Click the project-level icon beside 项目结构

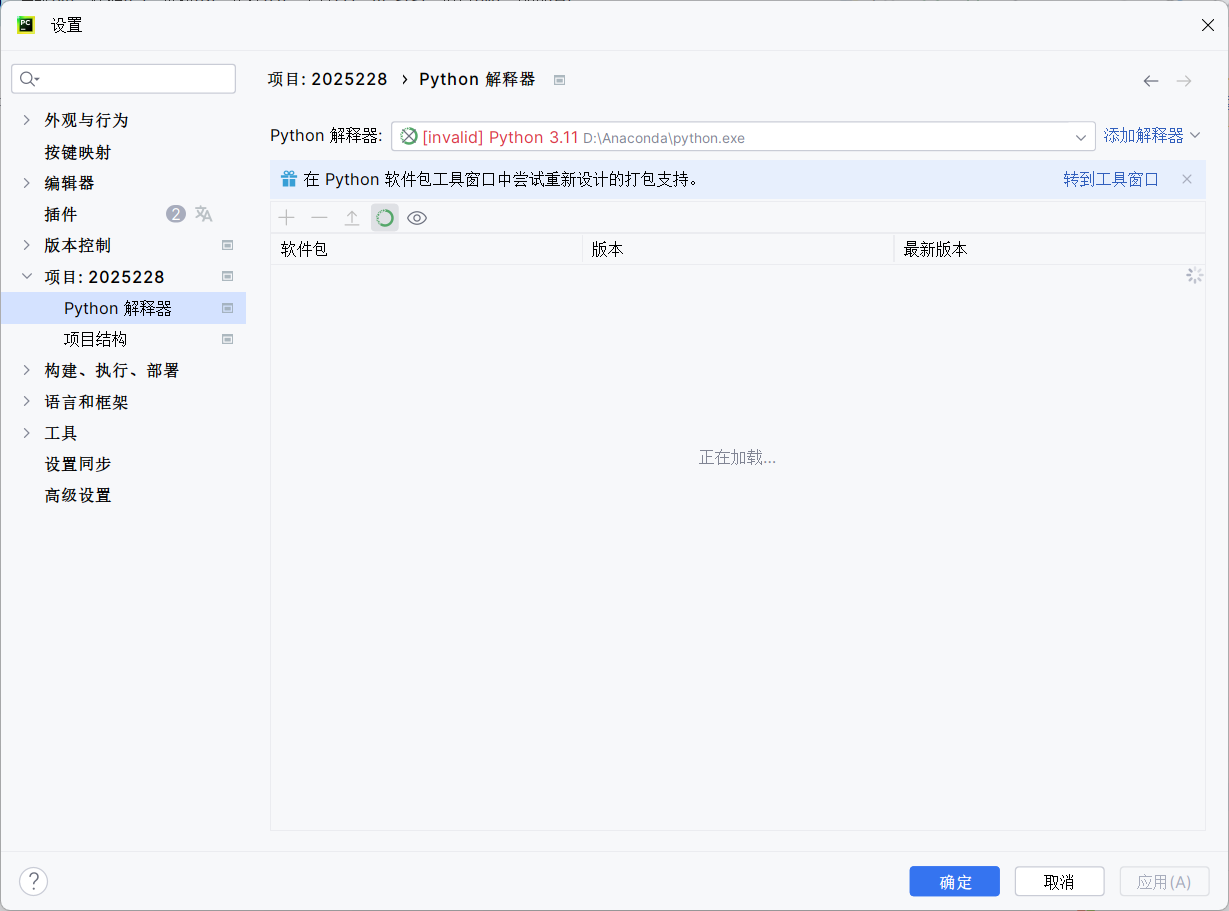coord(228,339)
